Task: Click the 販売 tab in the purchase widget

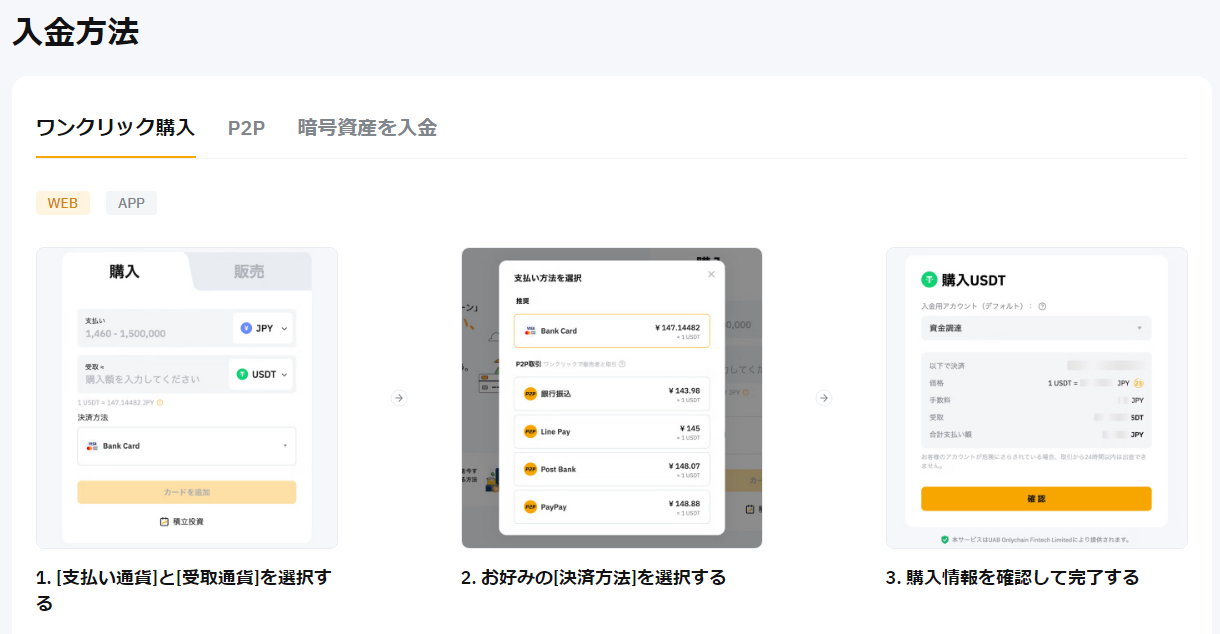Action: pyautogui.click(x=249, y=272)
